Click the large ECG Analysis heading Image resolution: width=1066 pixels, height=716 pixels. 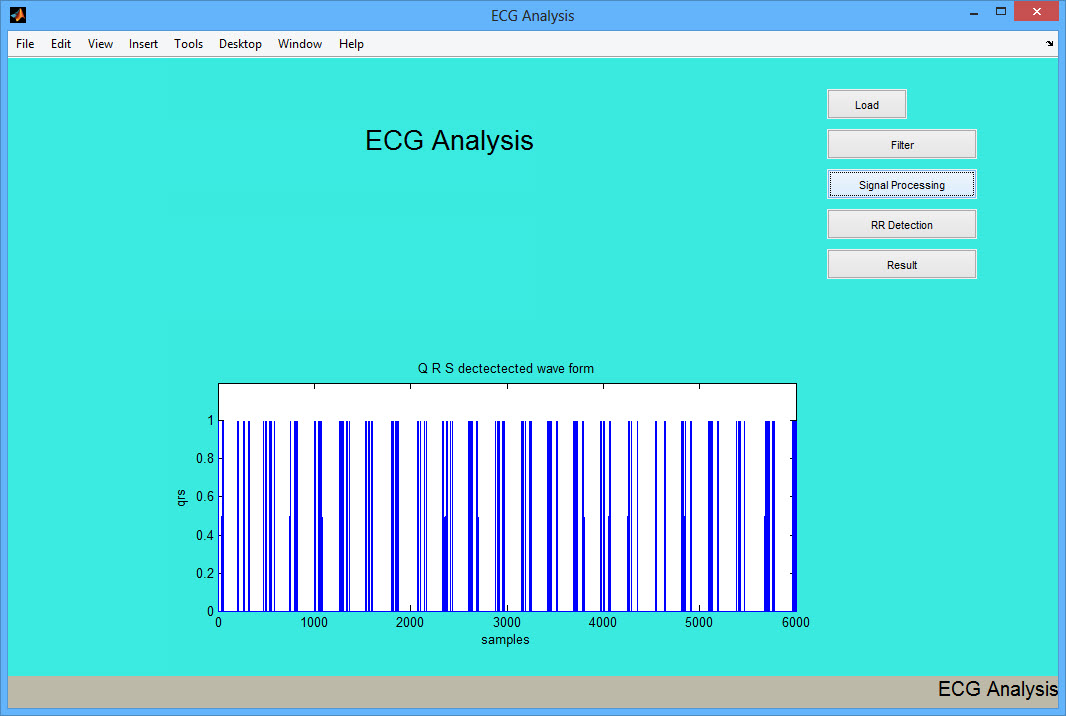click(449, 141)
